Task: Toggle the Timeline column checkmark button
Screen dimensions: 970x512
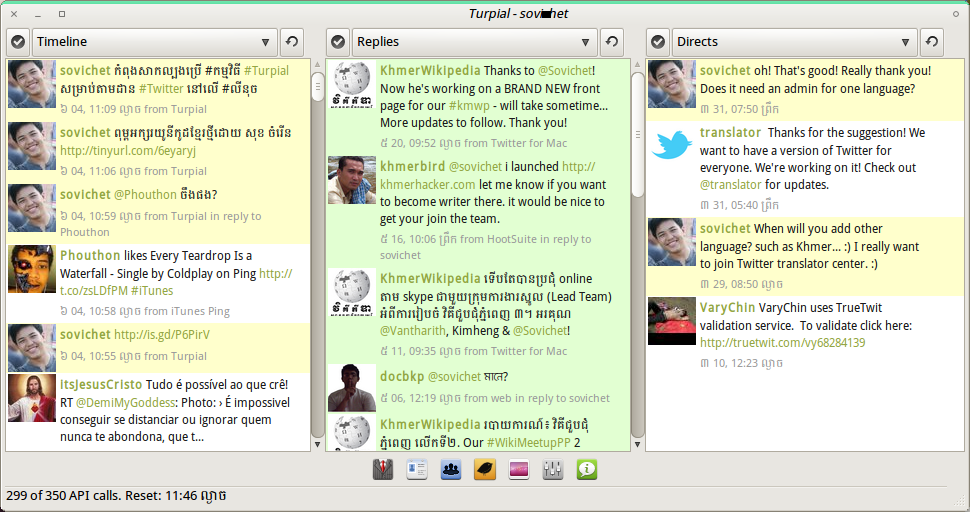Action: [x=19, y=42]
